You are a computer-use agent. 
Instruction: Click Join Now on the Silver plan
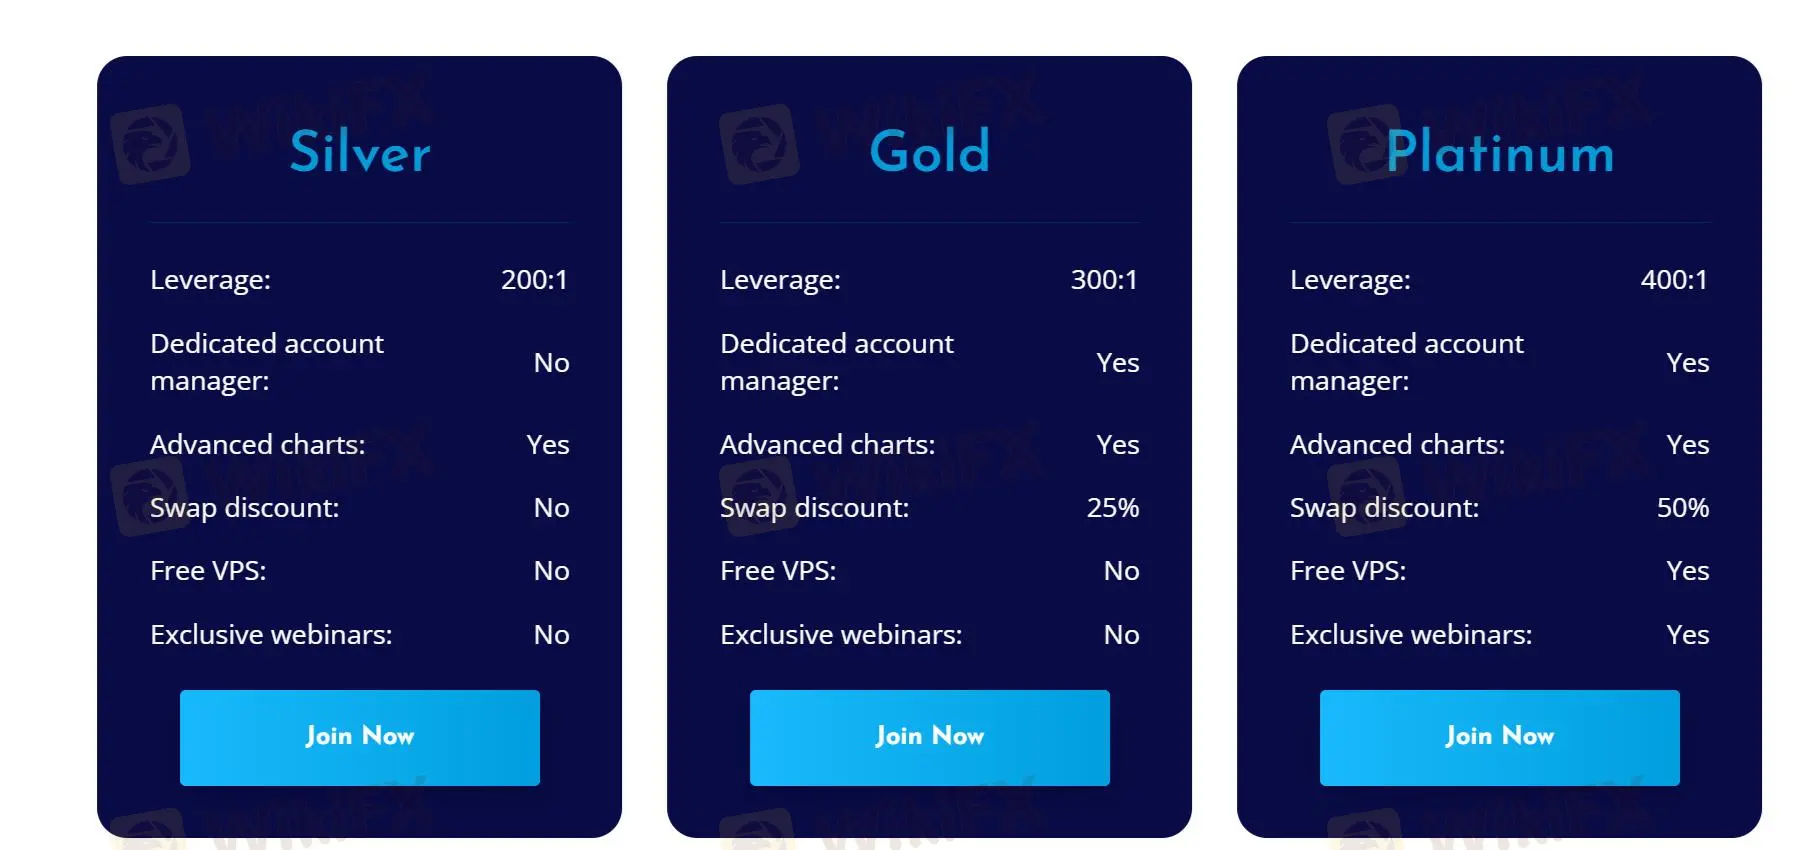tap(360, 737)
